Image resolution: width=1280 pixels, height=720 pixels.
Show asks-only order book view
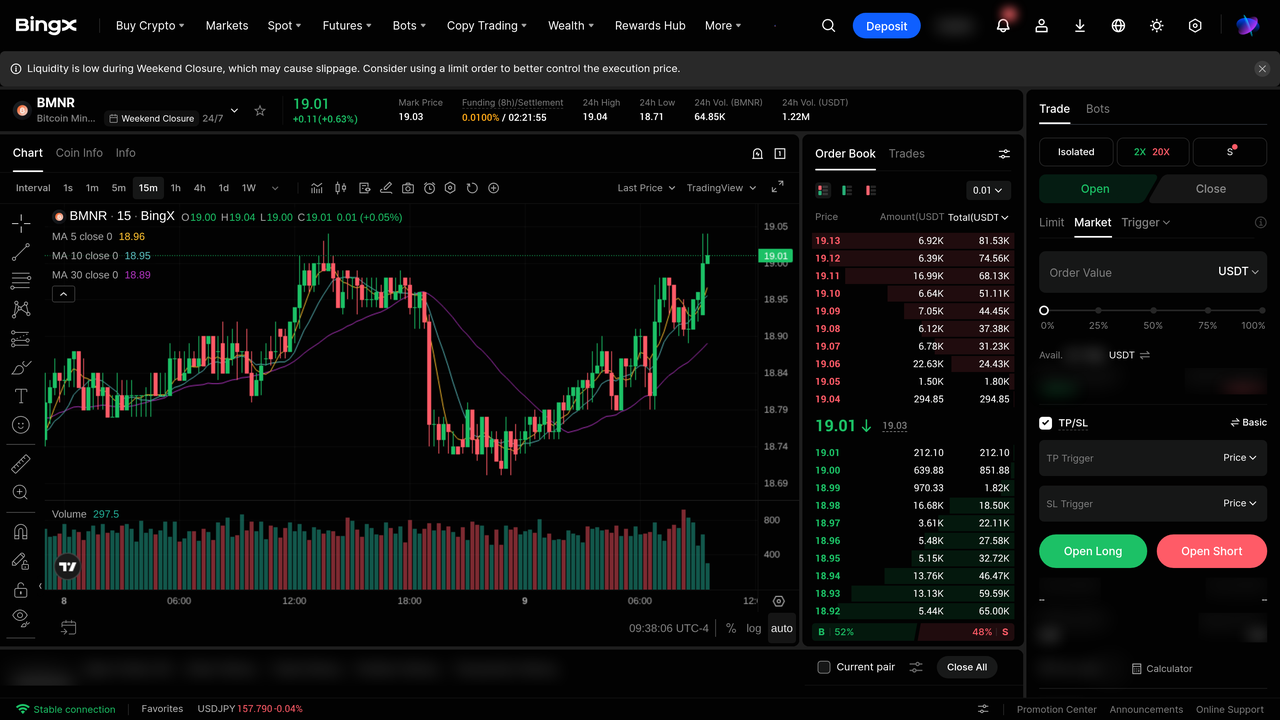[871, 190]
